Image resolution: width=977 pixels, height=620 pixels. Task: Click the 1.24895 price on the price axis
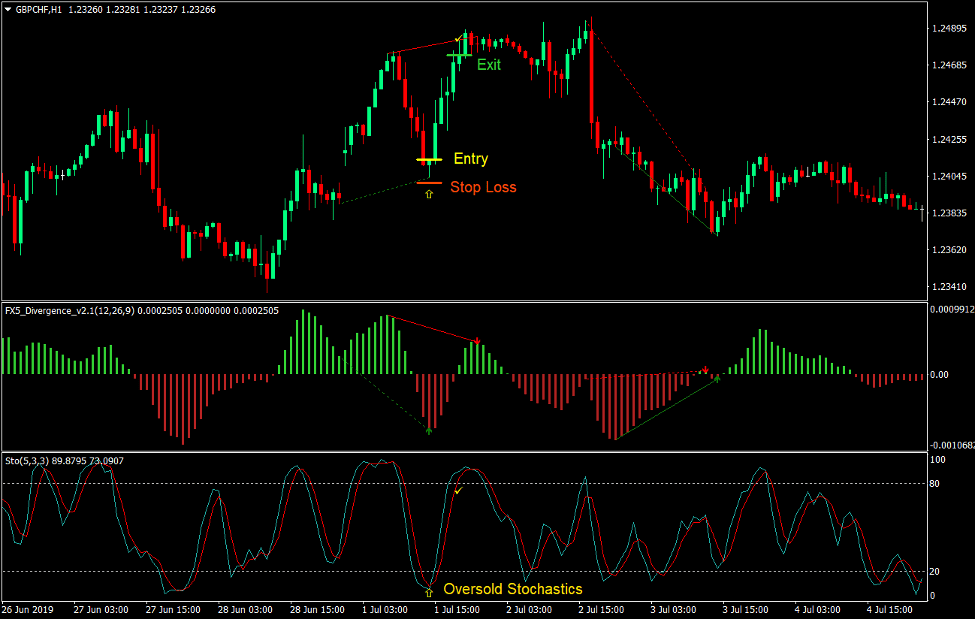pos(948,28)
